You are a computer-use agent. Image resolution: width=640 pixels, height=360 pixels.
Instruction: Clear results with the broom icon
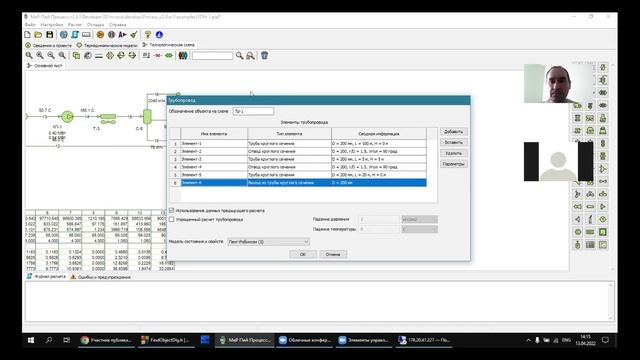133,35
